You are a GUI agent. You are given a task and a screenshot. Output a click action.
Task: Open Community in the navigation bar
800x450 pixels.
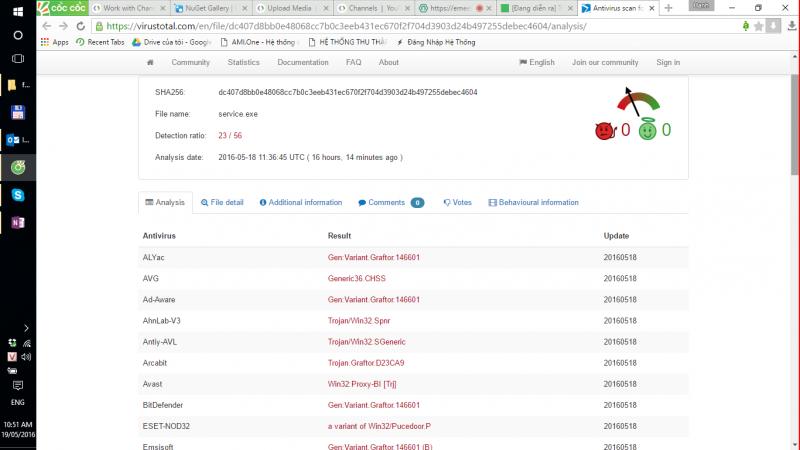click(191, 62)
